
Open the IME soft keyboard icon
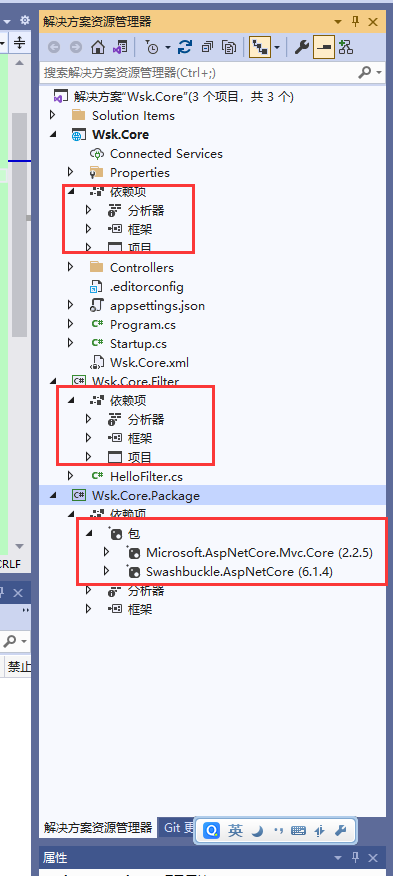pyautogui.click(x=299, y=831)
